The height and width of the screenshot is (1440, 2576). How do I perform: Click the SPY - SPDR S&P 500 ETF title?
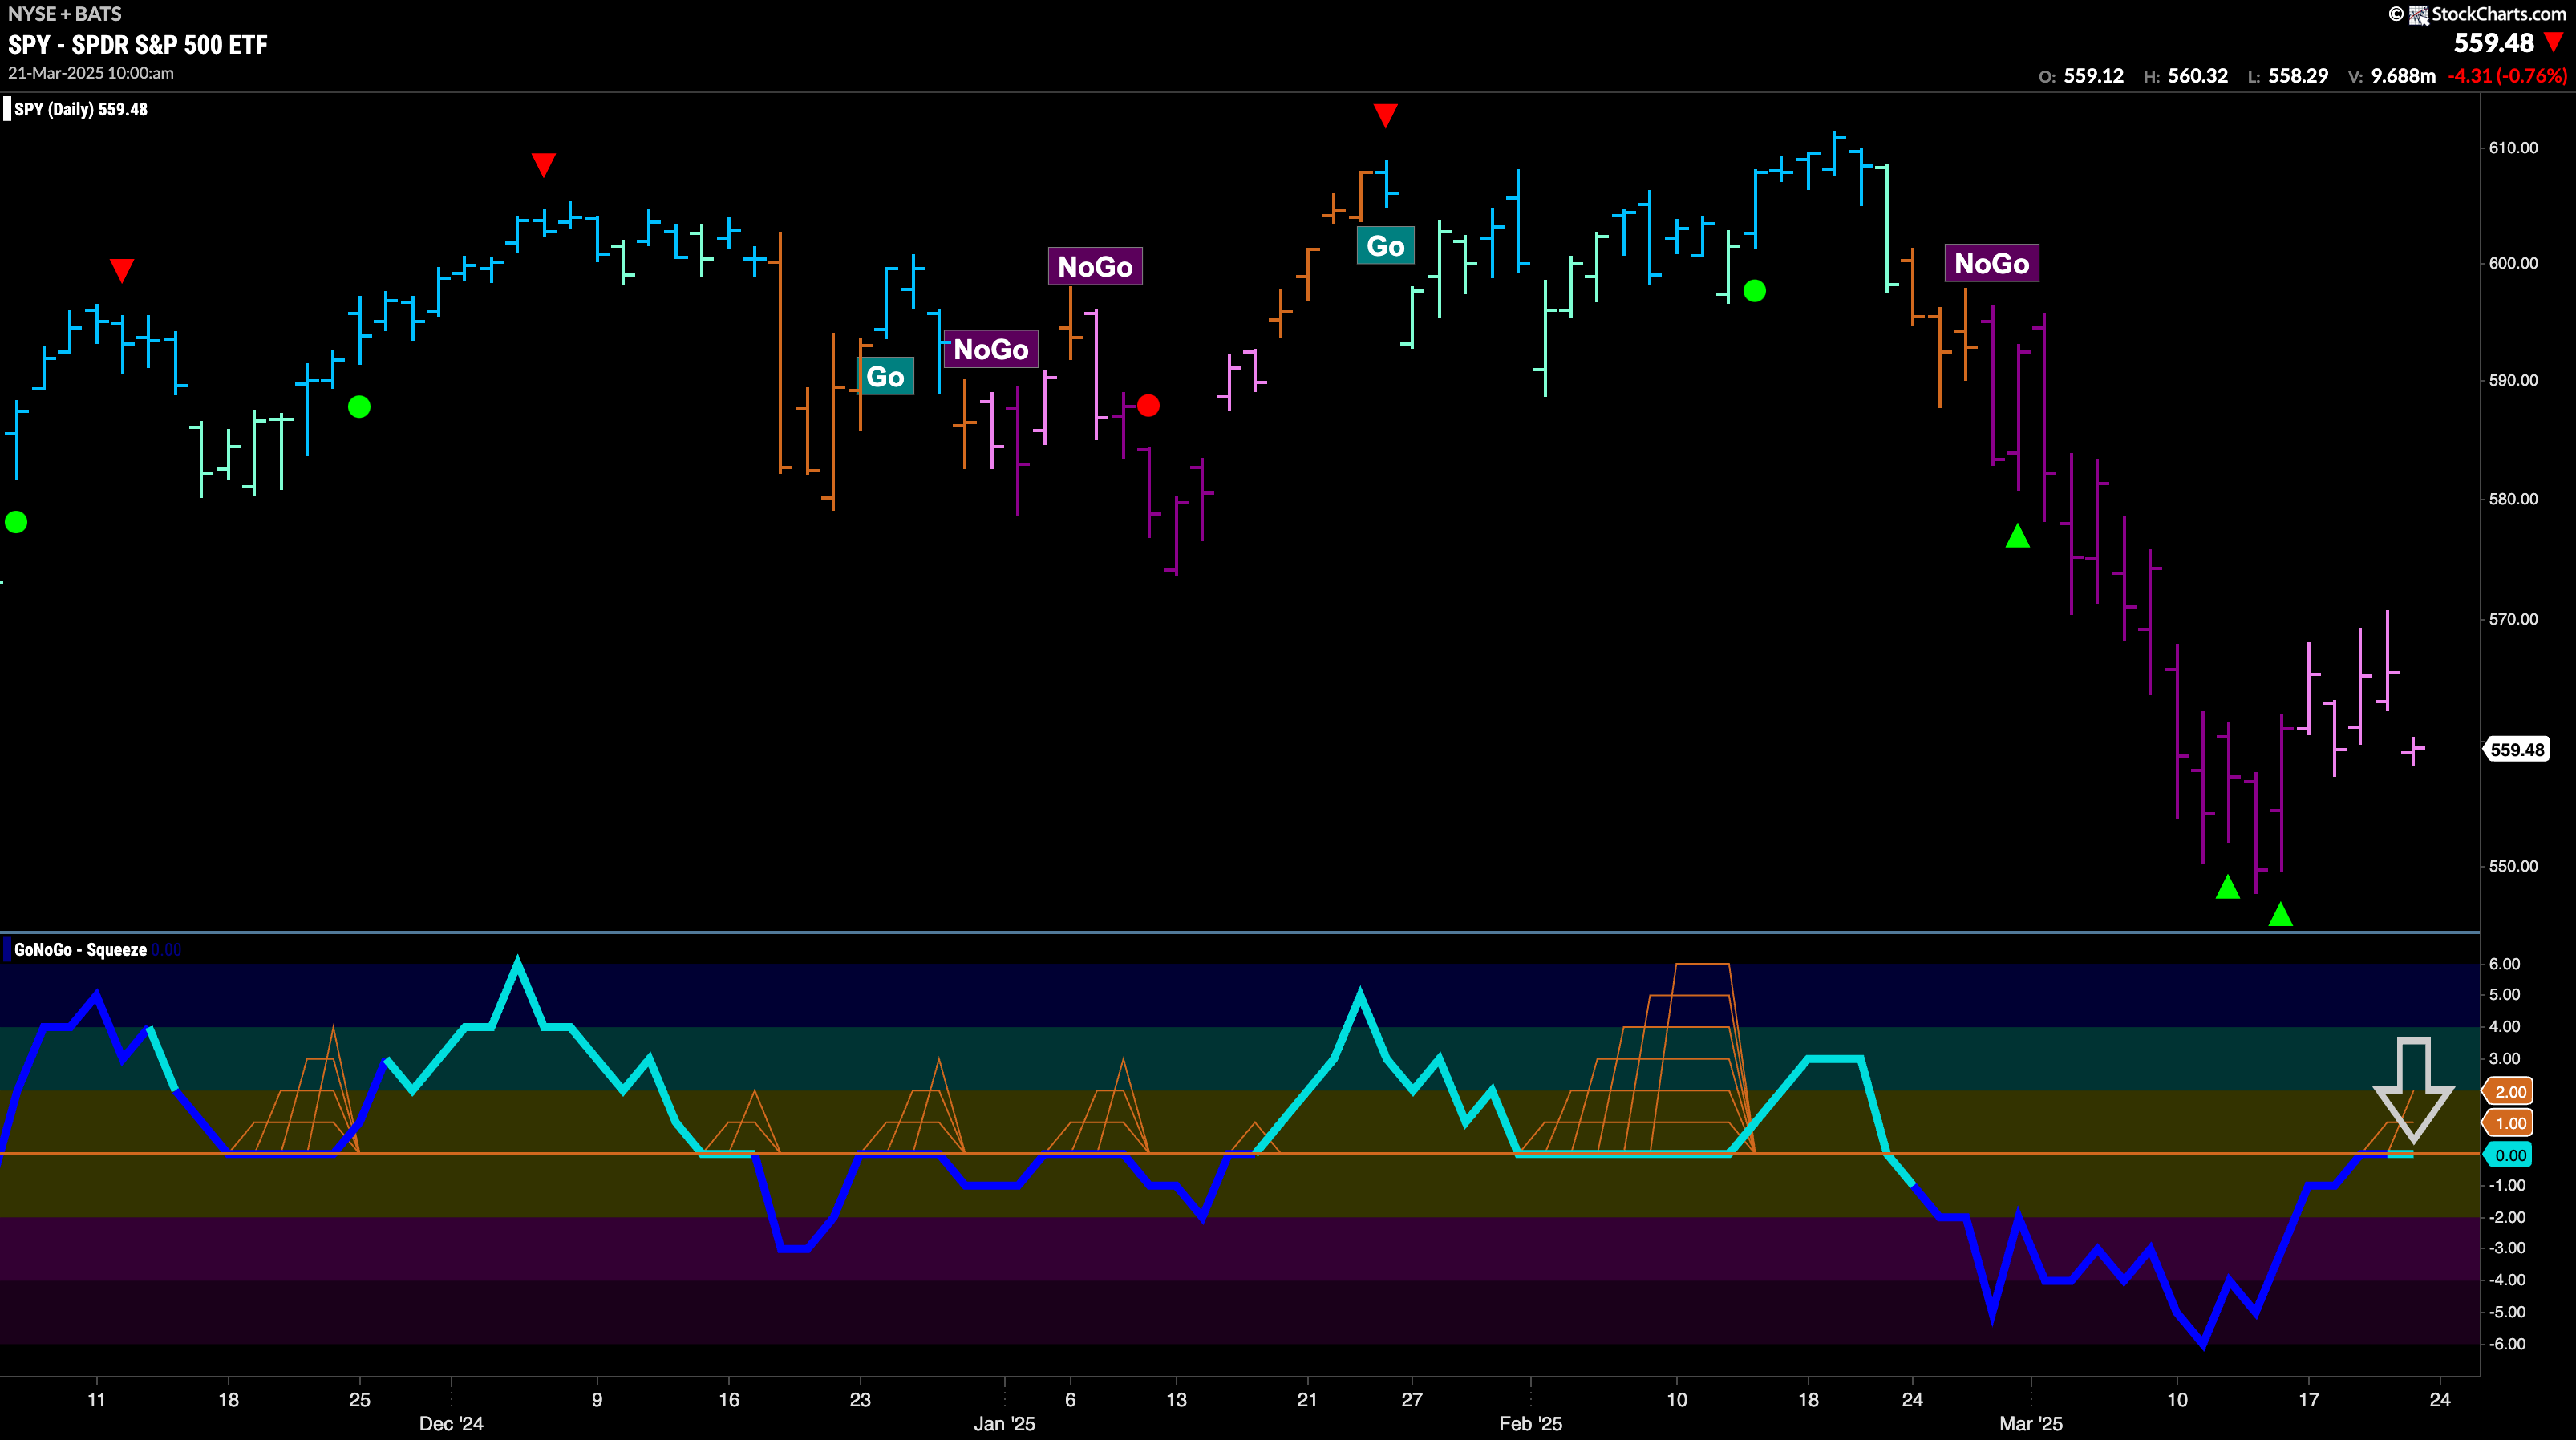coord(138,45)
